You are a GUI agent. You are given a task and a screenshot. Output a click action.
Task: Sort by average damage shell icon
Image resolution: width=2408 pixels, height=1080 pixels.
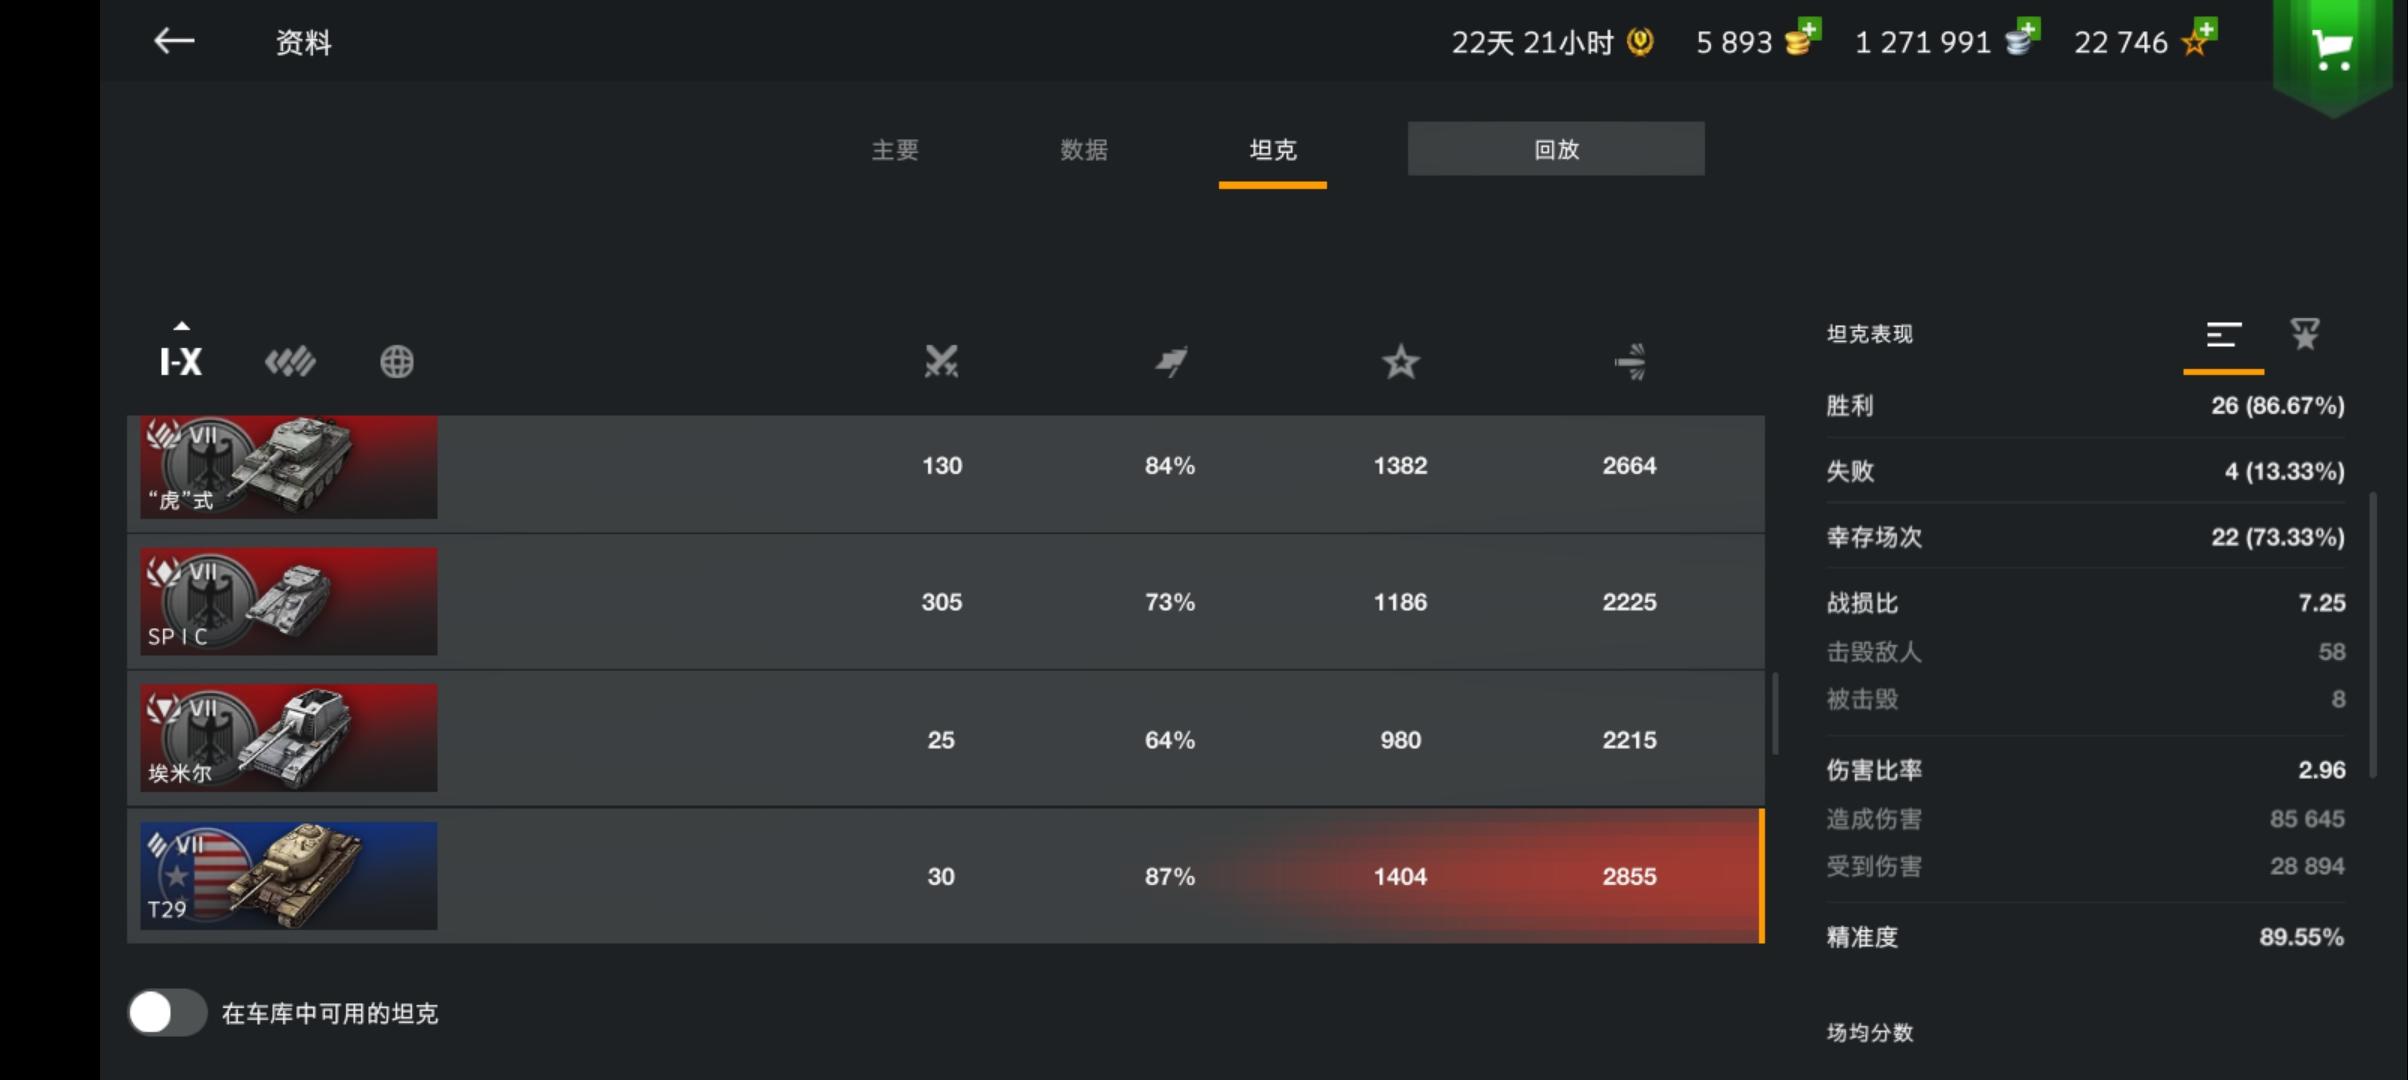pos(1630,361)
